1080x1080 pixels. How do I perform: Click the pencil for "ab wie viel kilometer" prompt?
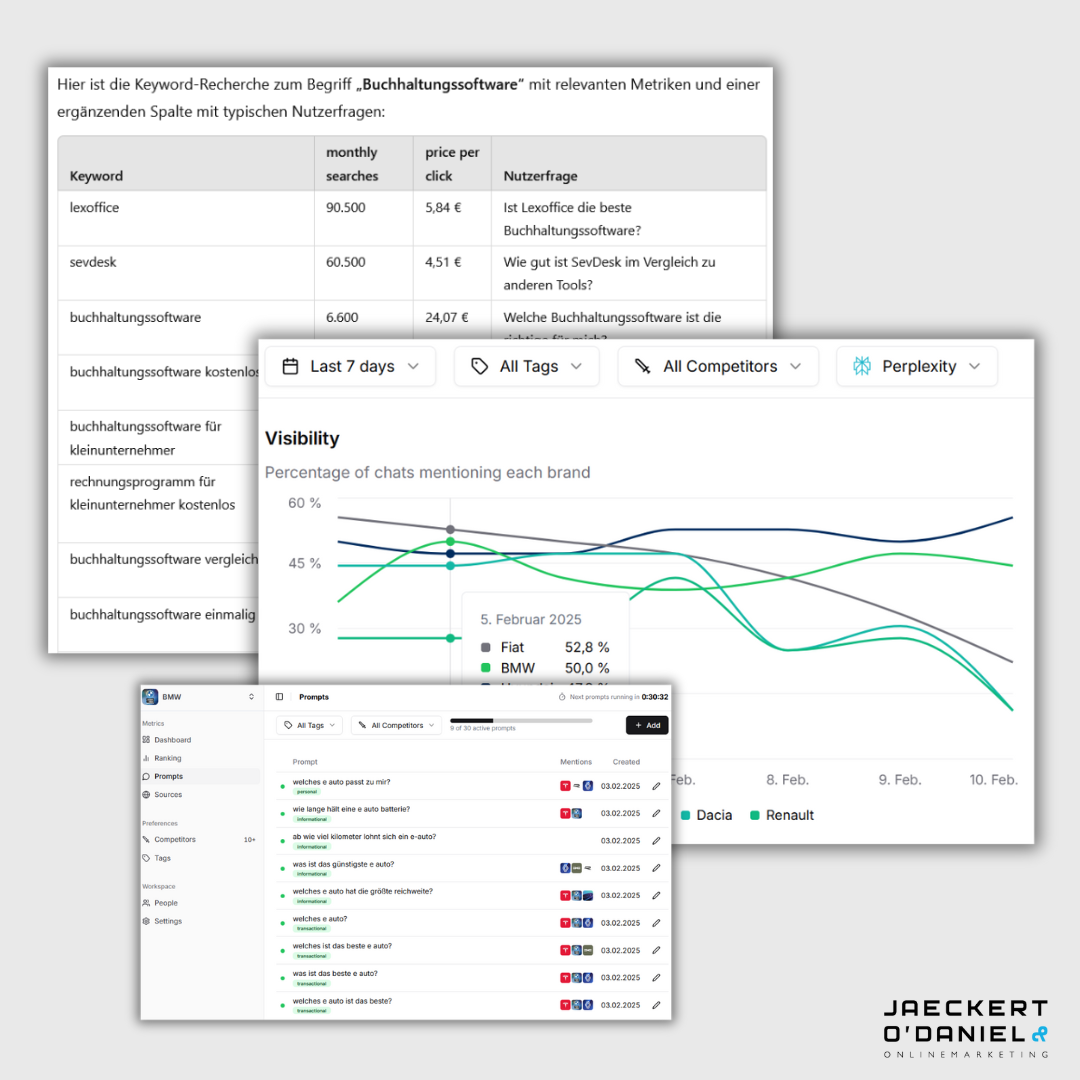pos(656,840)
